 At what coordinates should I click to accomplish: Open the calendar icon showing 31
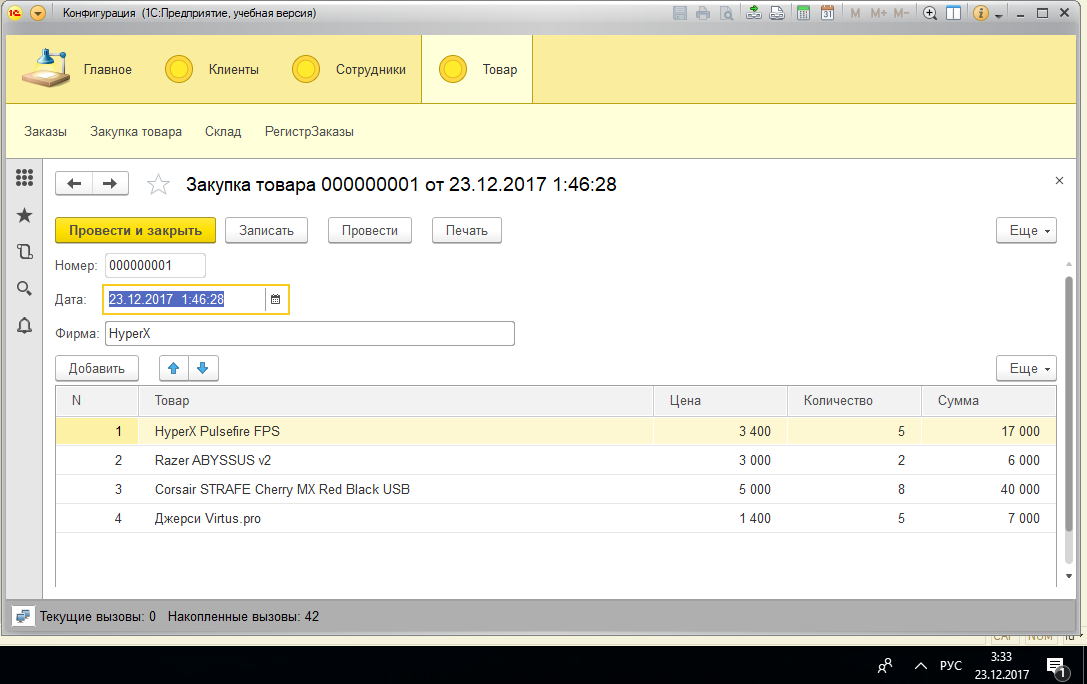[x=827, y=13]
